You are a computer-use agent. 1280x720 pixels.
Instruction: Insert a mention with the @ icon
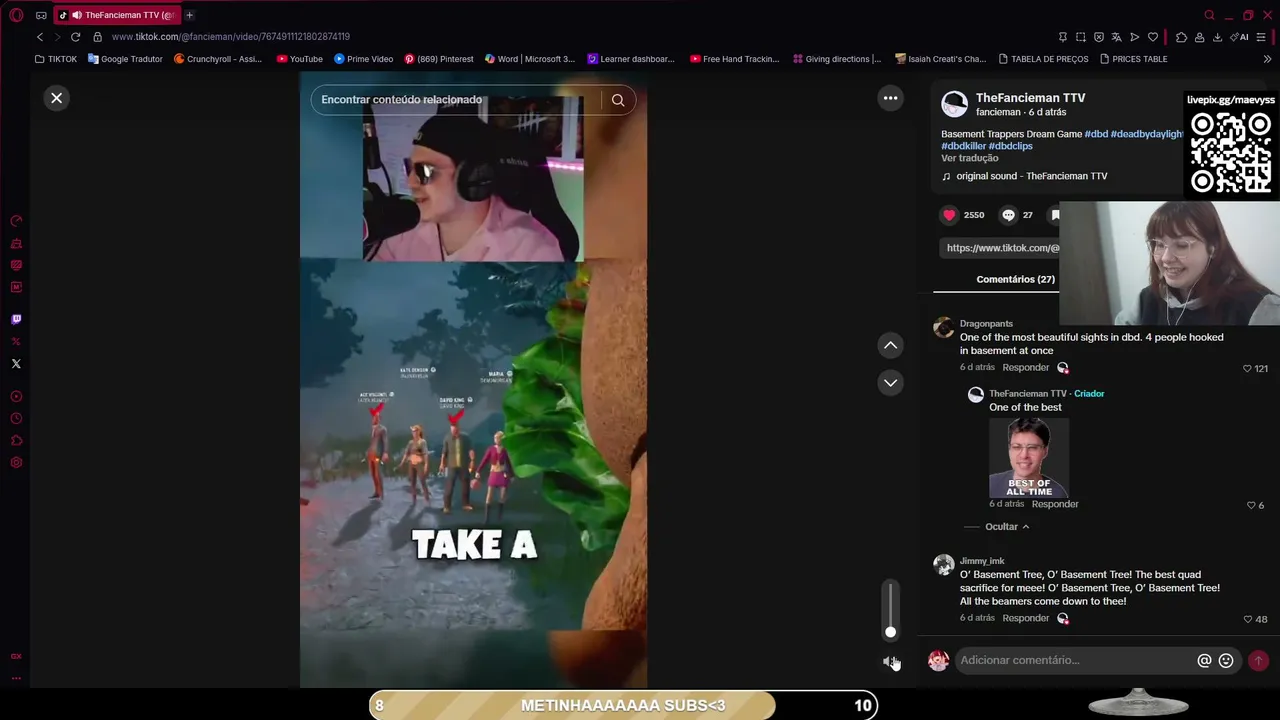click(1204, 661)
